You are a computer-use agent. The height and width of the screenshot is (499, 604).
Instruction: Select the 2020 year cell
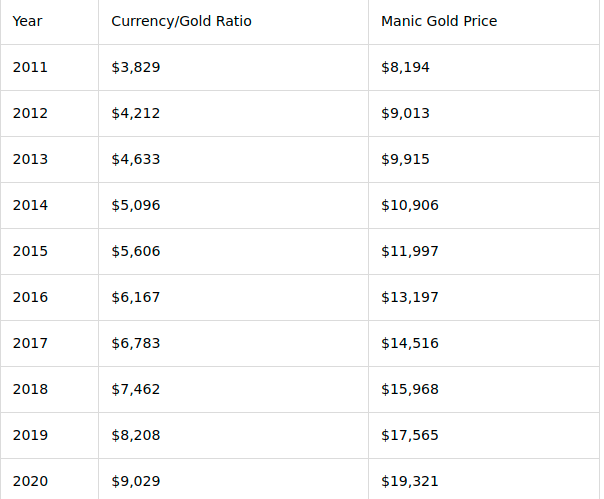(49, 479)
